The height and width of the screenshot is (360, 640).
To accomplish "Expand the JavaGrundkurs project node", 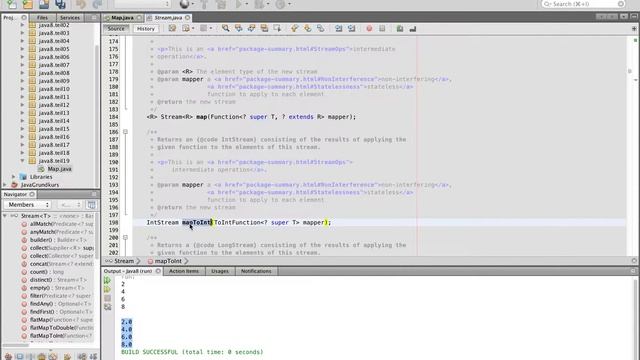I will pyautogui.click(x=5, y=184).
